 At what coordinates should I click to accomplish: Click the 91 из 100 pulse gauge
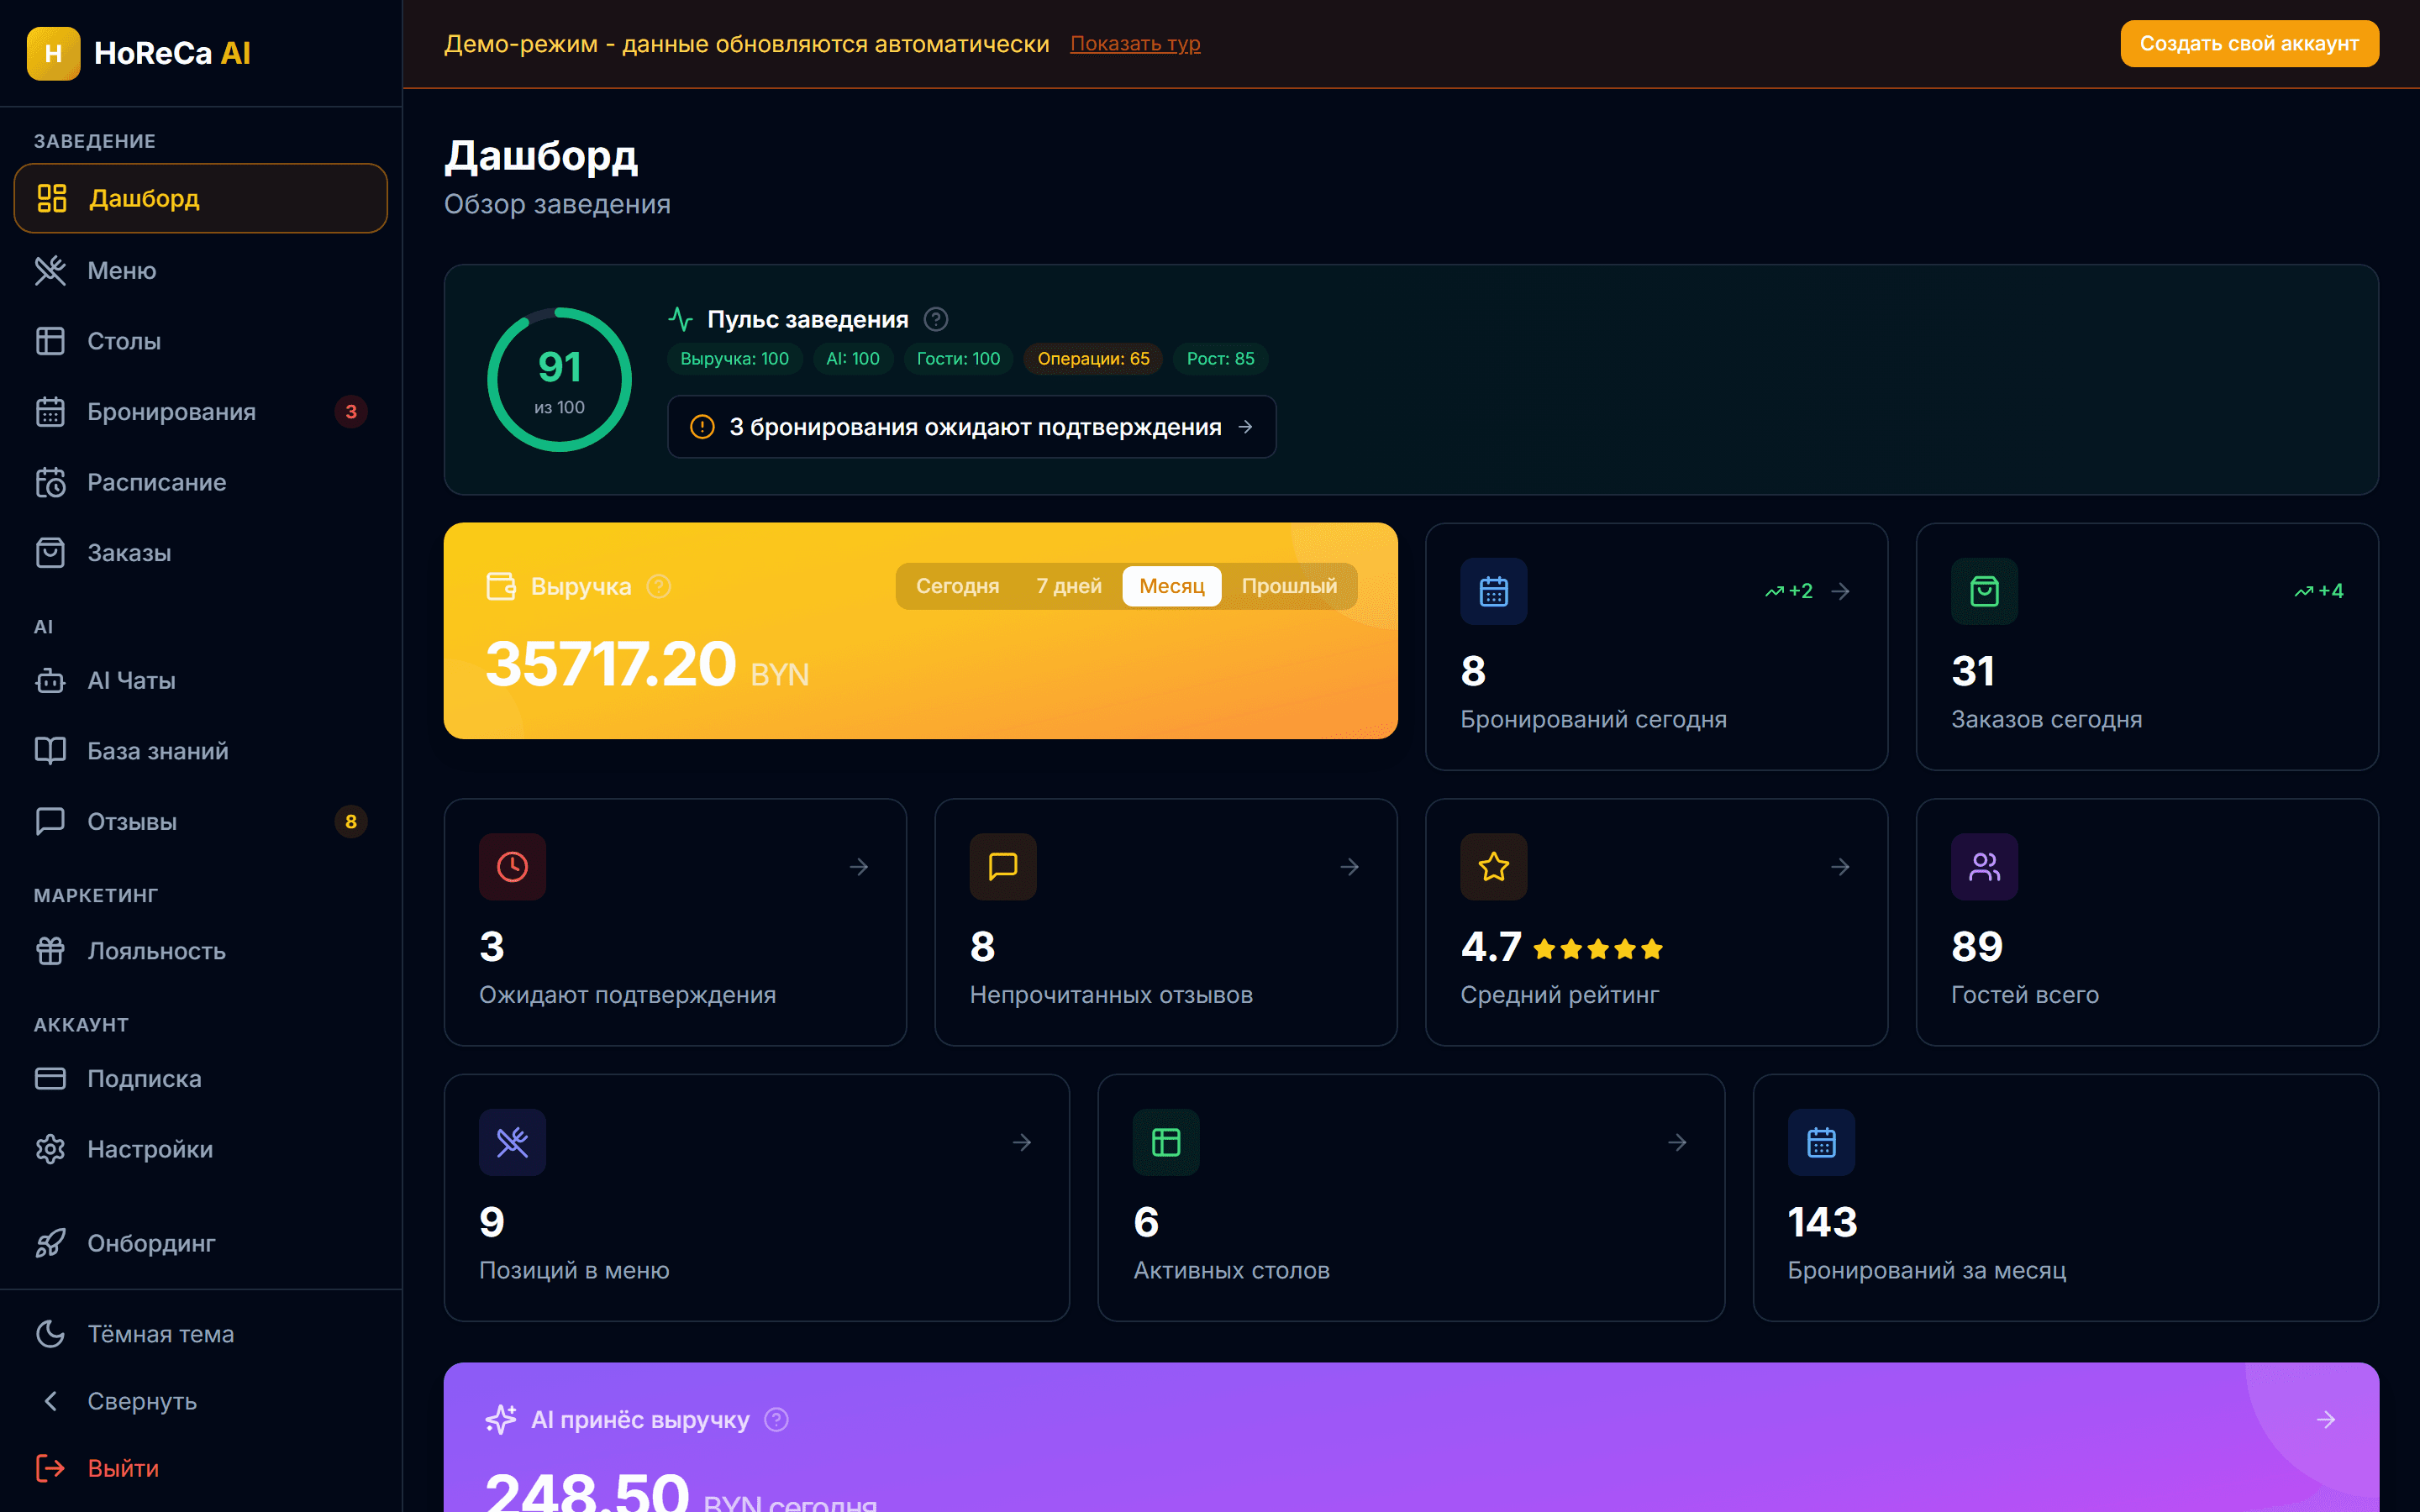tap(559, 380)
